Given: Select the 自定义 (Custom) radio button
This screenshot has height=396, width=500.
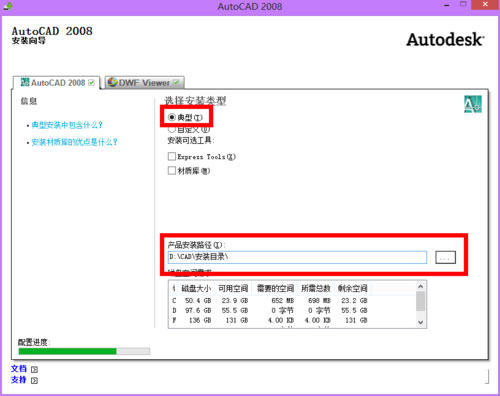Looking at the screenshot, I should pyautogui.click(x=172, y=129).
